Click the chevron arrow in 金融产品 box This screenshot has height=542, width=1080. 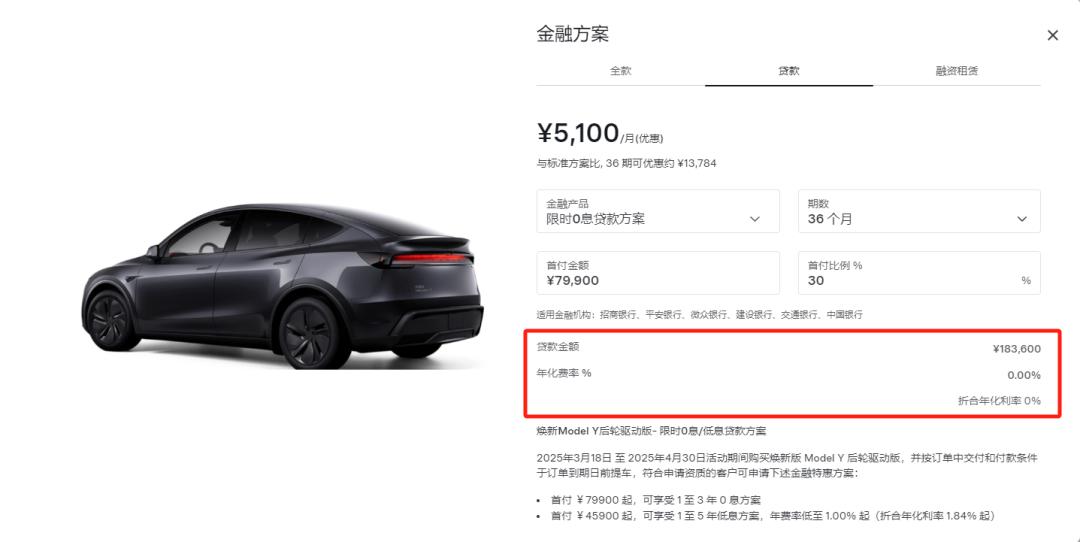point(755,219)
